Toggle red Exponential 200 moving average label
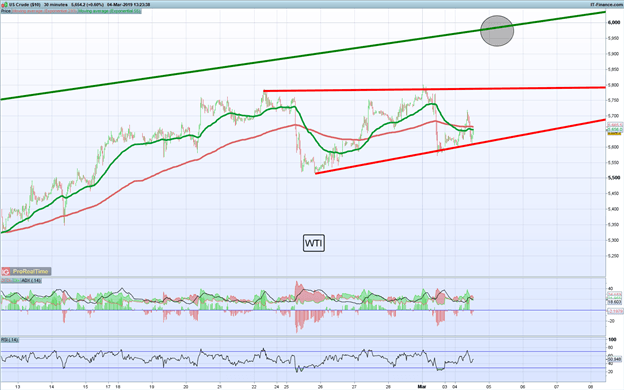This screenshot has width=624, height=390. [44, 11]
